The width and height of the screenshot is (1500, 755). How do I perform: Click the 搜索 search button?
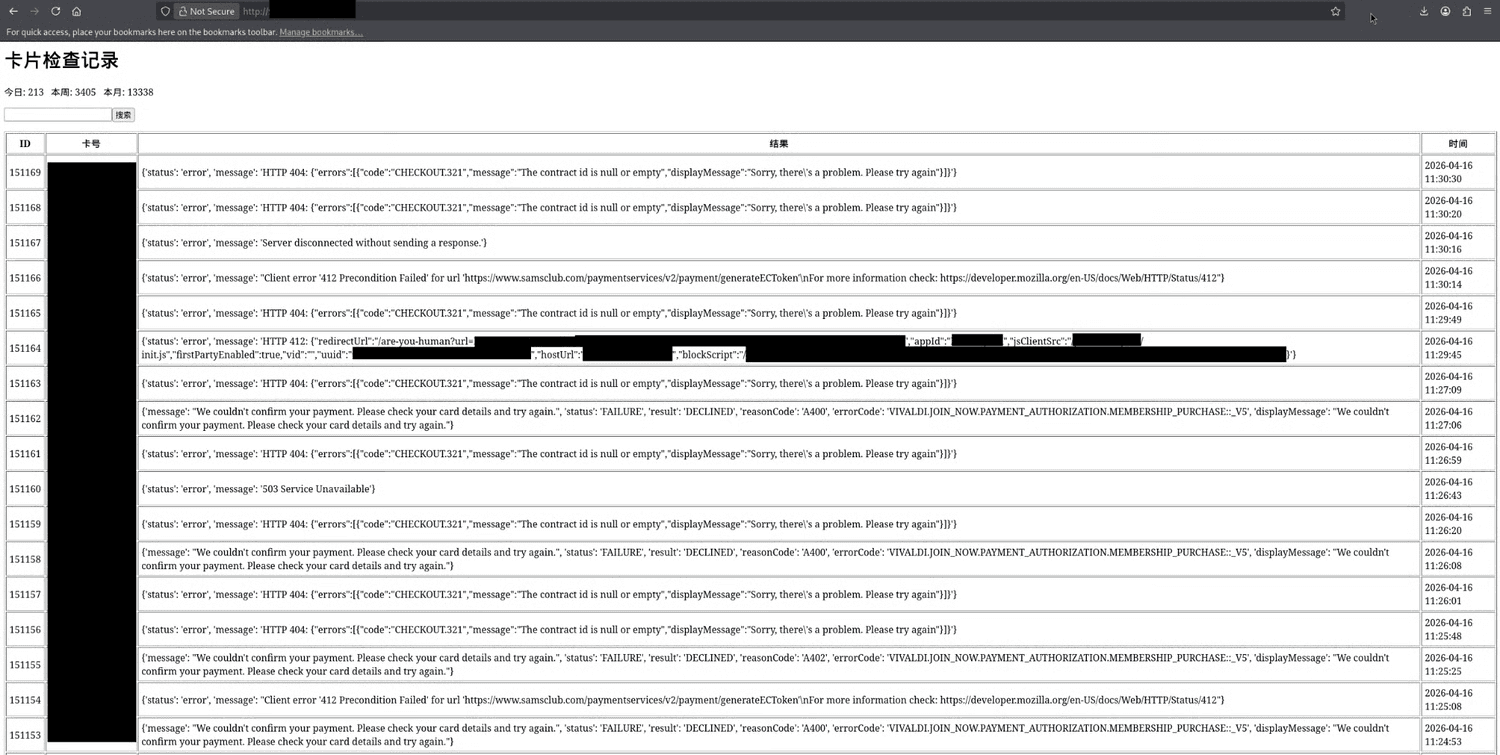(123, 115)
